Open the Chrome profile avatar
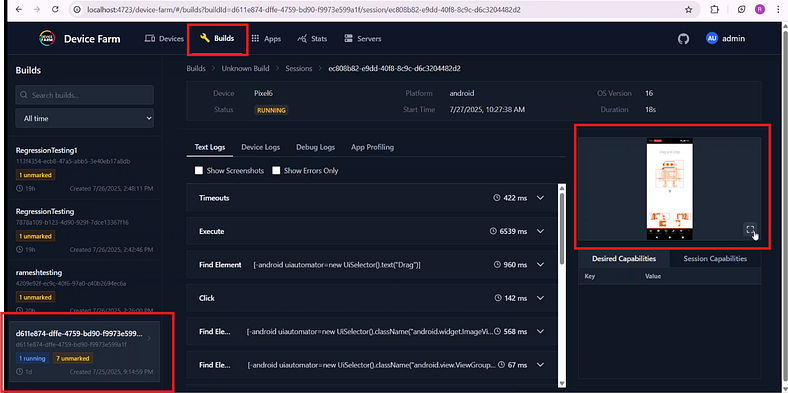788x393 pixels. coord(759,10)
